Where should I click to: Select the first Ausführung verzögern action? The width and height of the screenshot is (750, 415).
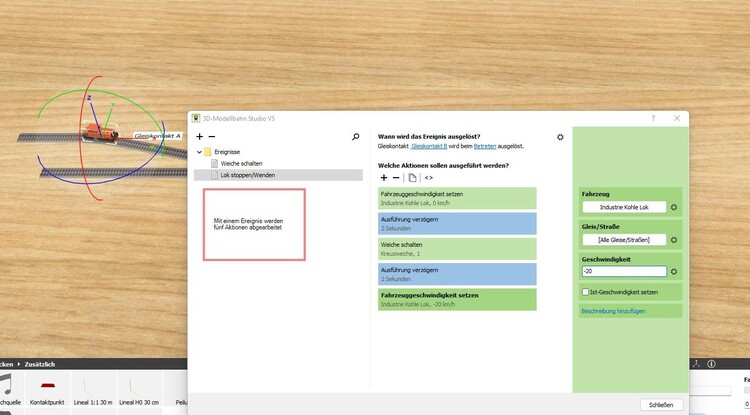(x=457, y=224)
